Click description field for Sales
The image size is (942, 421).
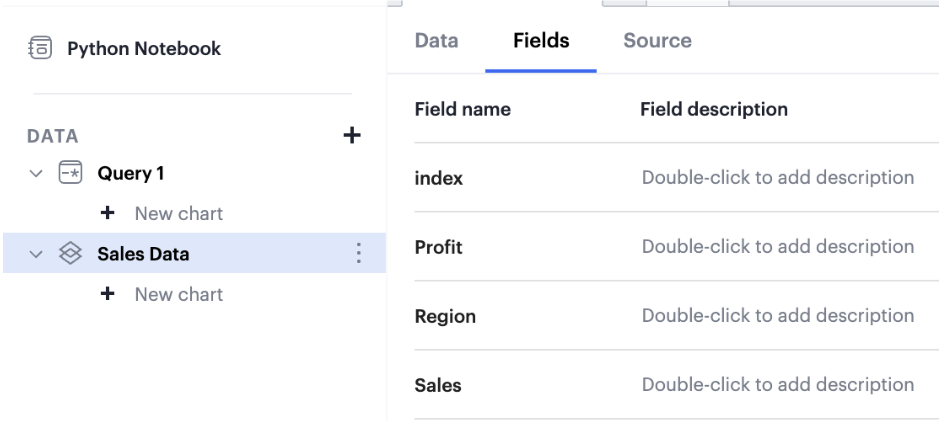(x=777, y=384)
